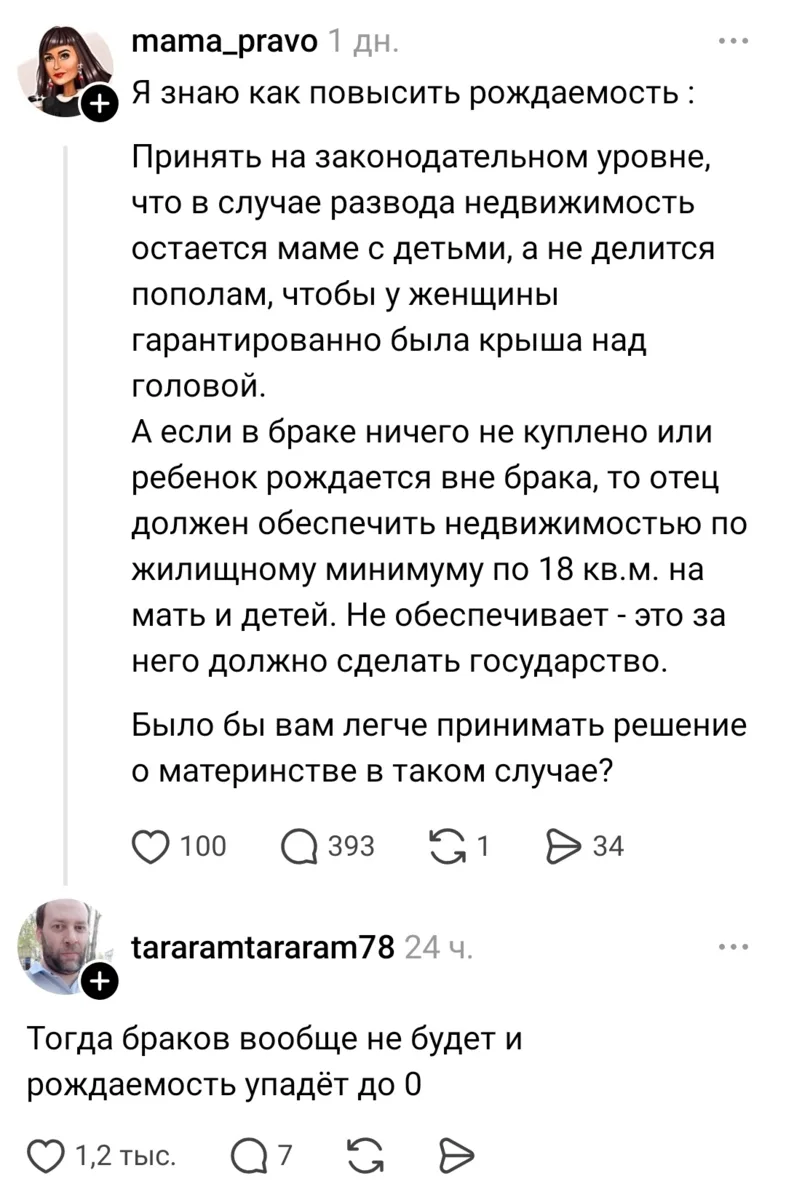Open tararamtararam78 profile via username
The image size is (786, 1200).
coord(262,946)
